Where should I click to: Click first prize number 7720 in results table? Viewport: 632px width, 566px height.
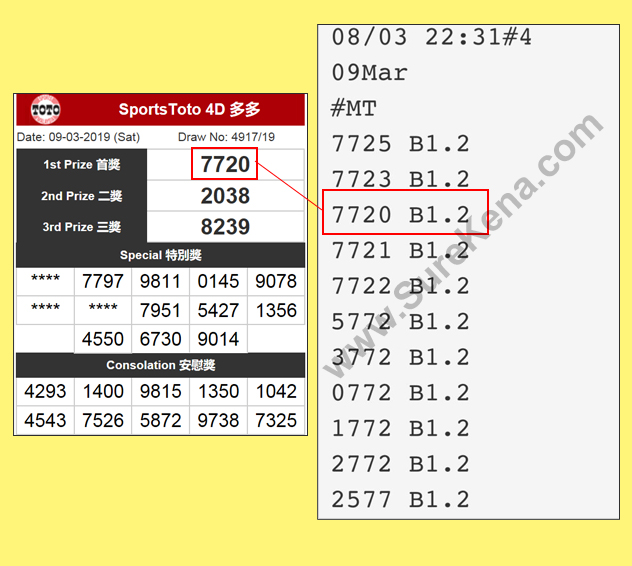(x=225, y=164)
